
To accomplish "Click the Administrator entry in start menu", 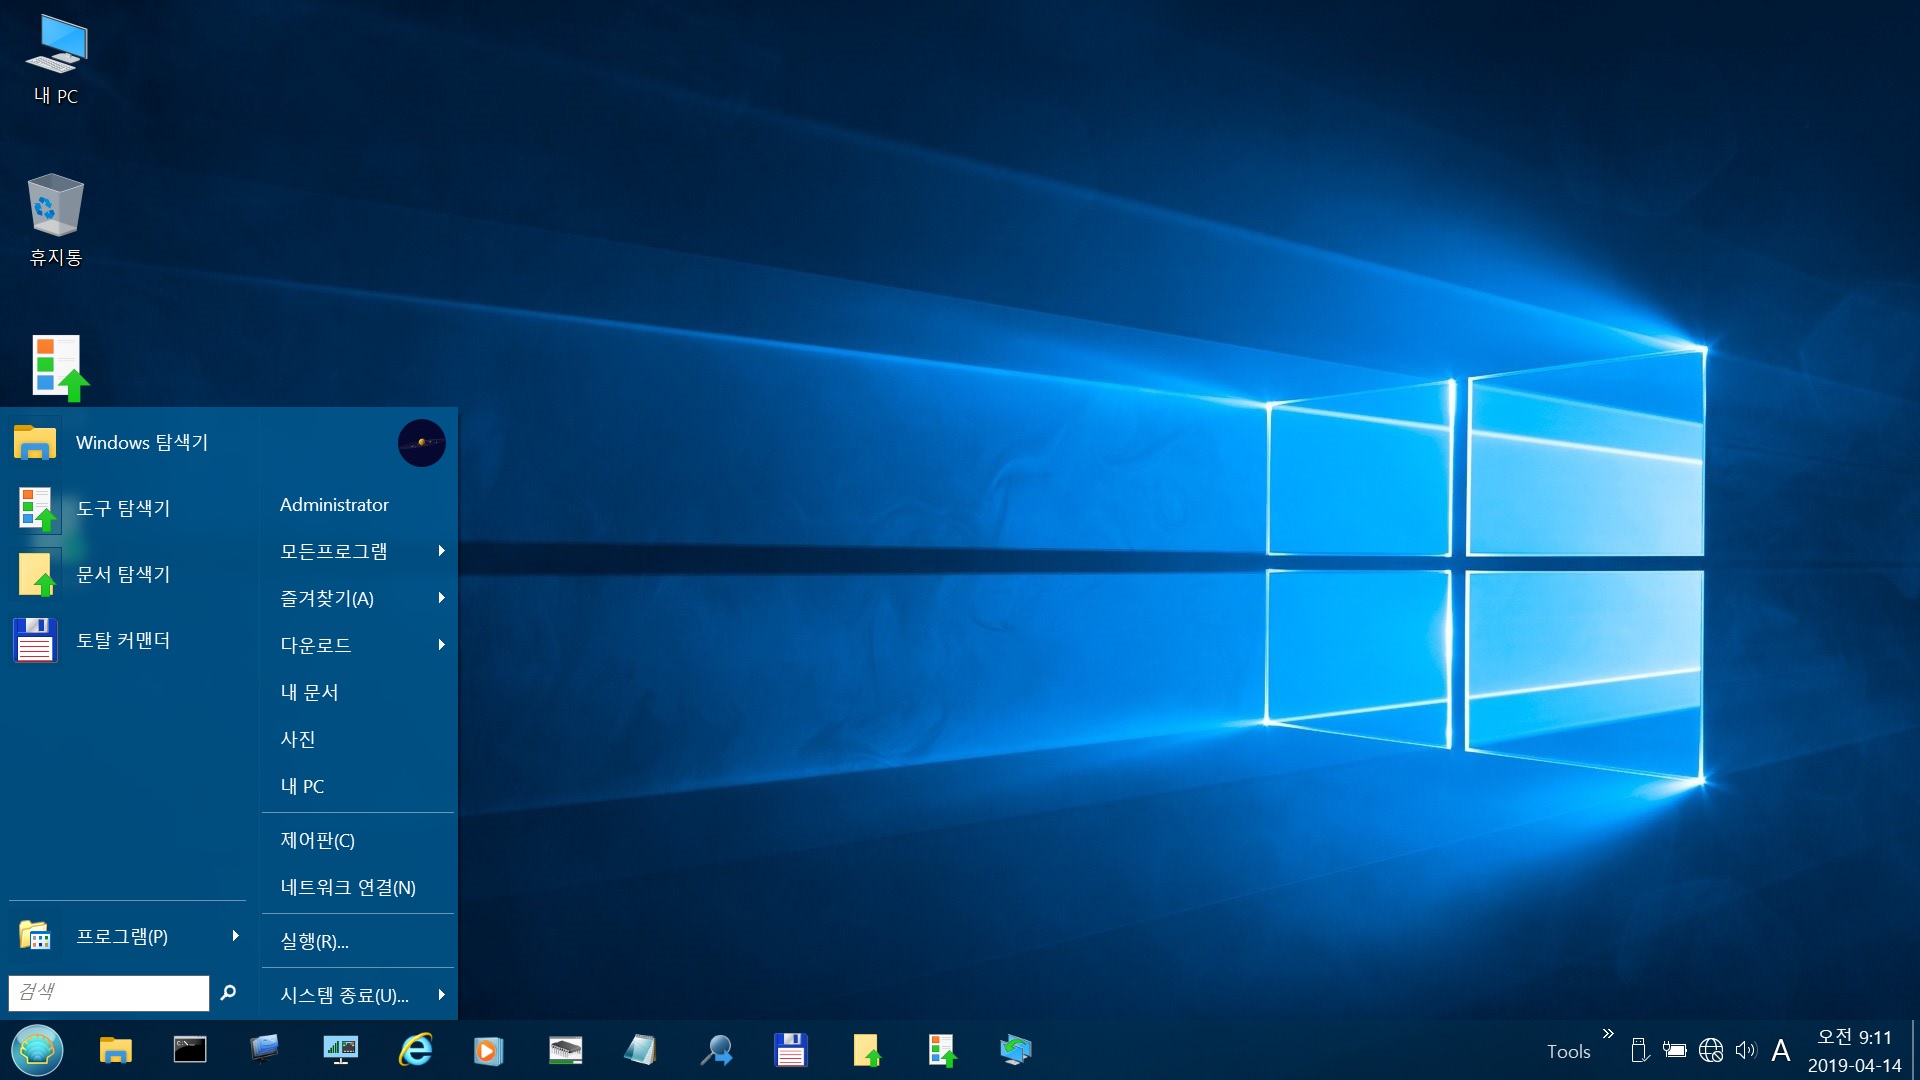I will point(358,505).
